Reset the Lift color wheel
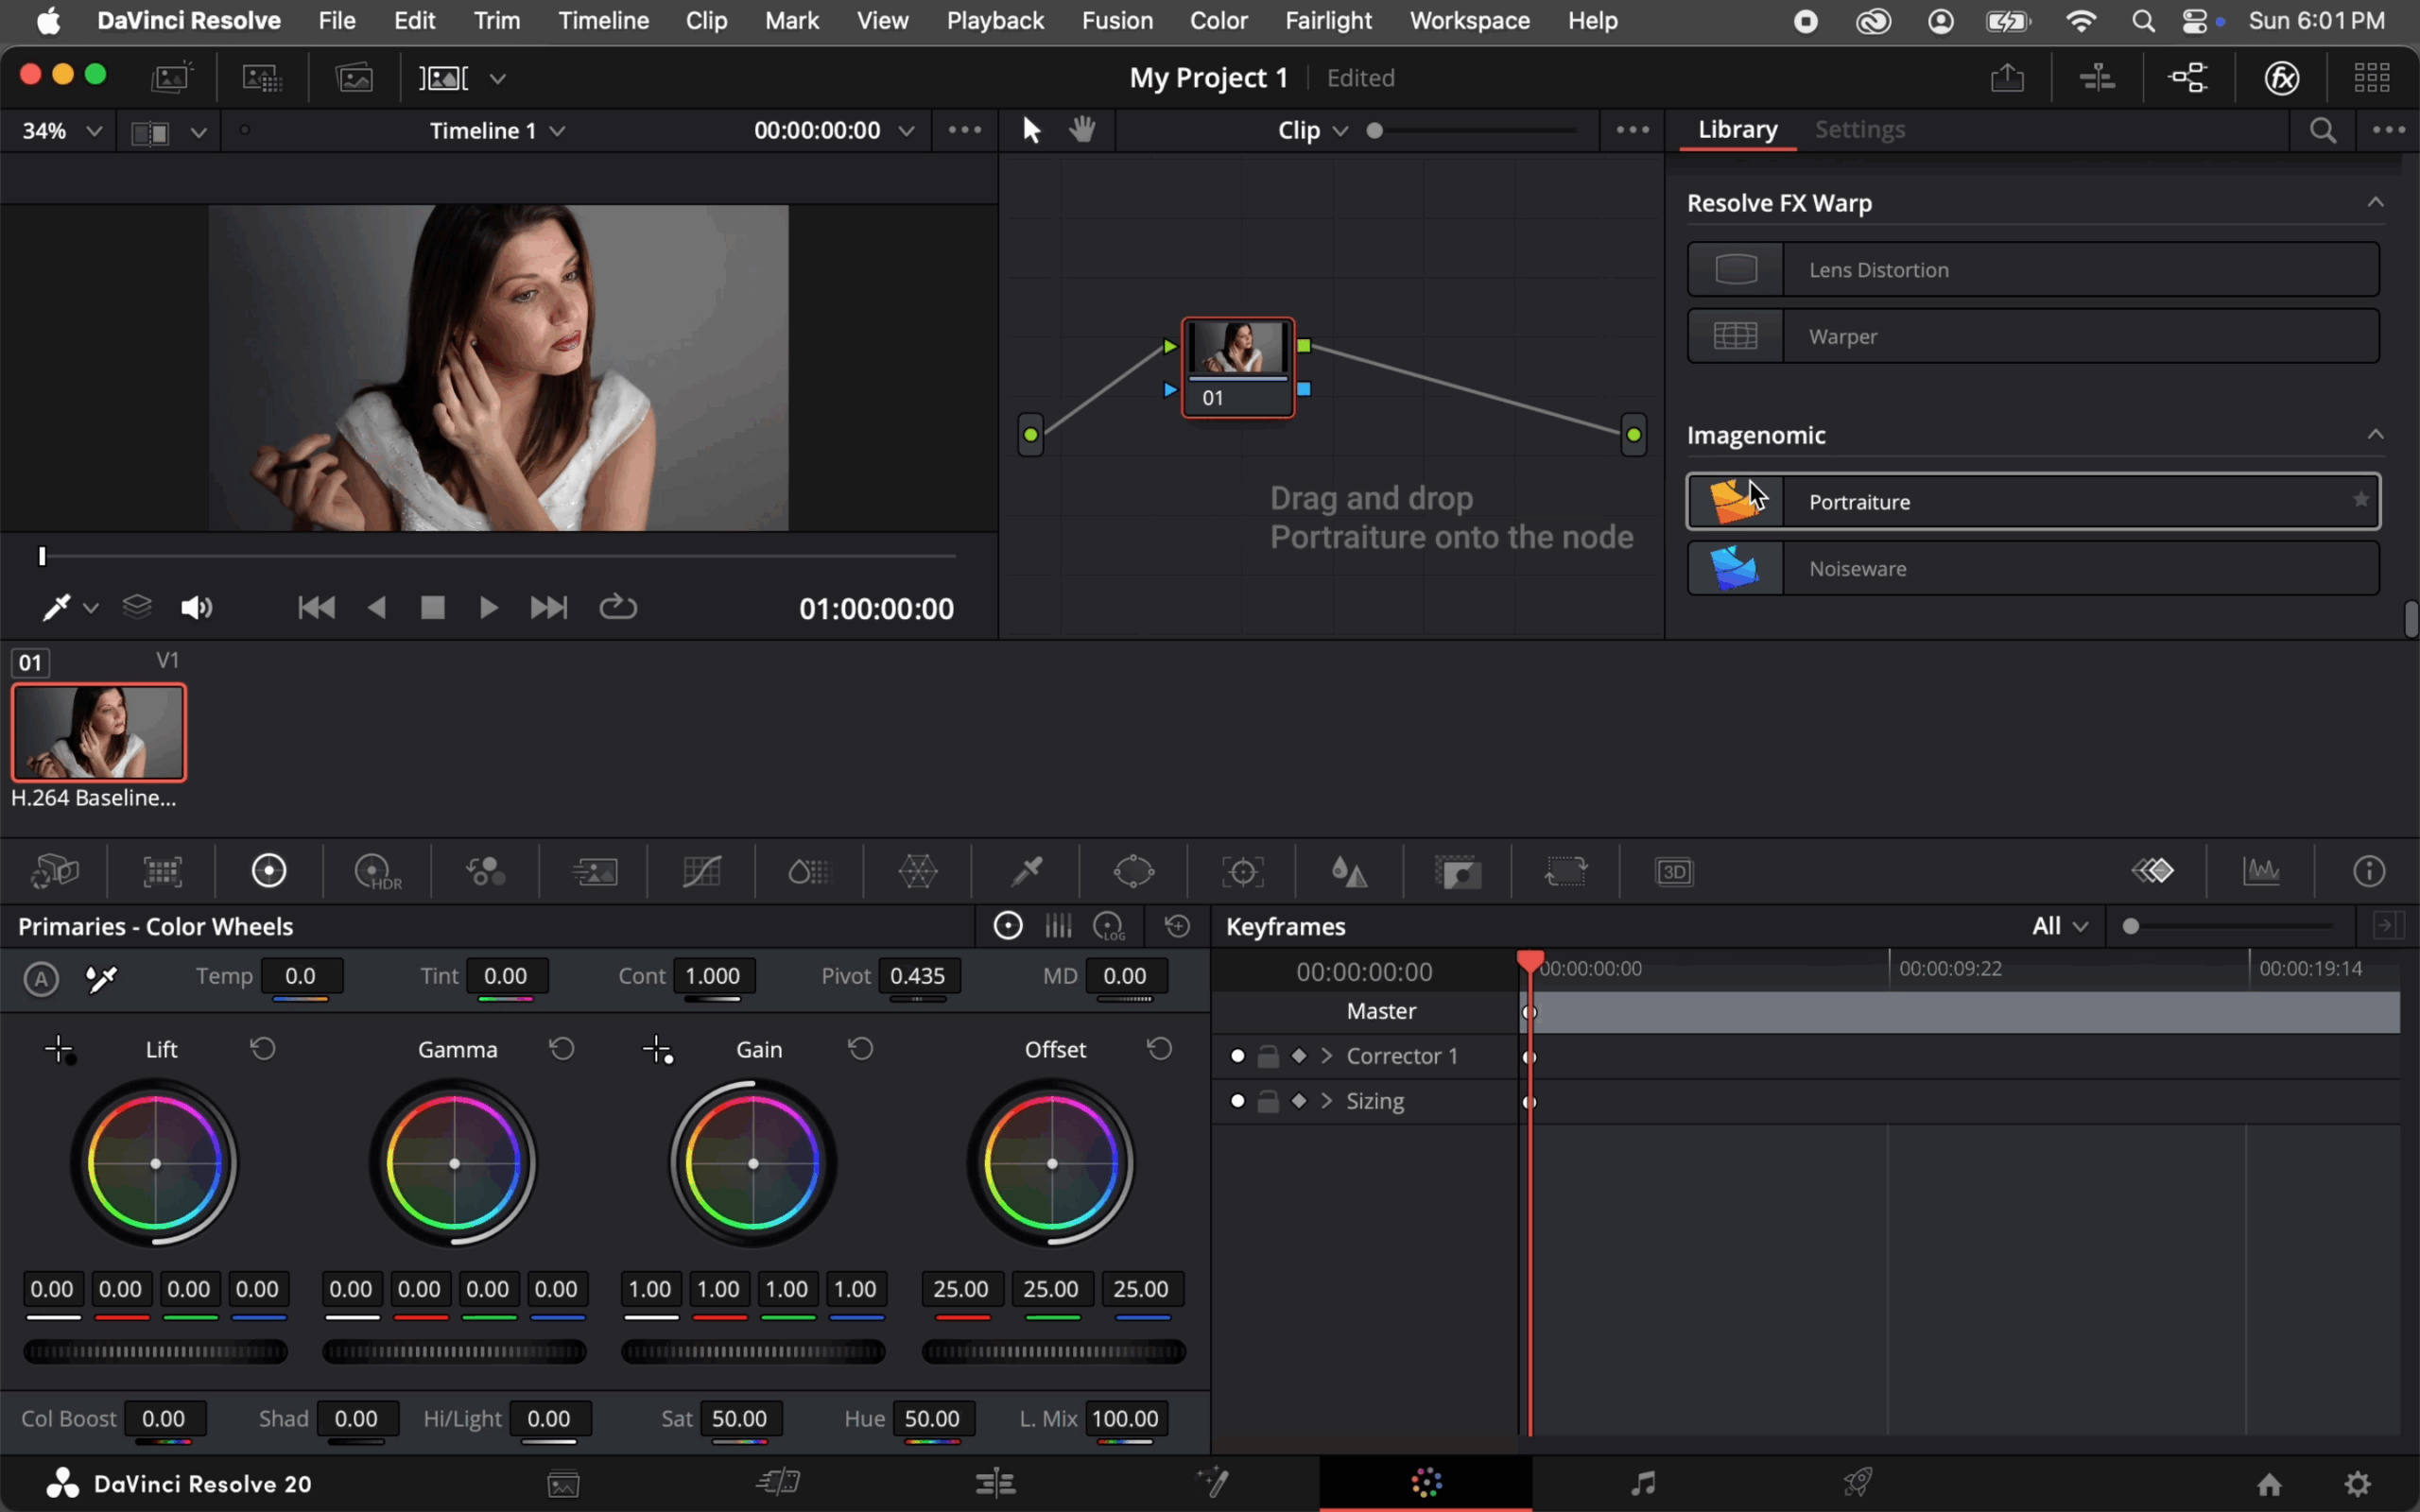 tap(263, 1048)
